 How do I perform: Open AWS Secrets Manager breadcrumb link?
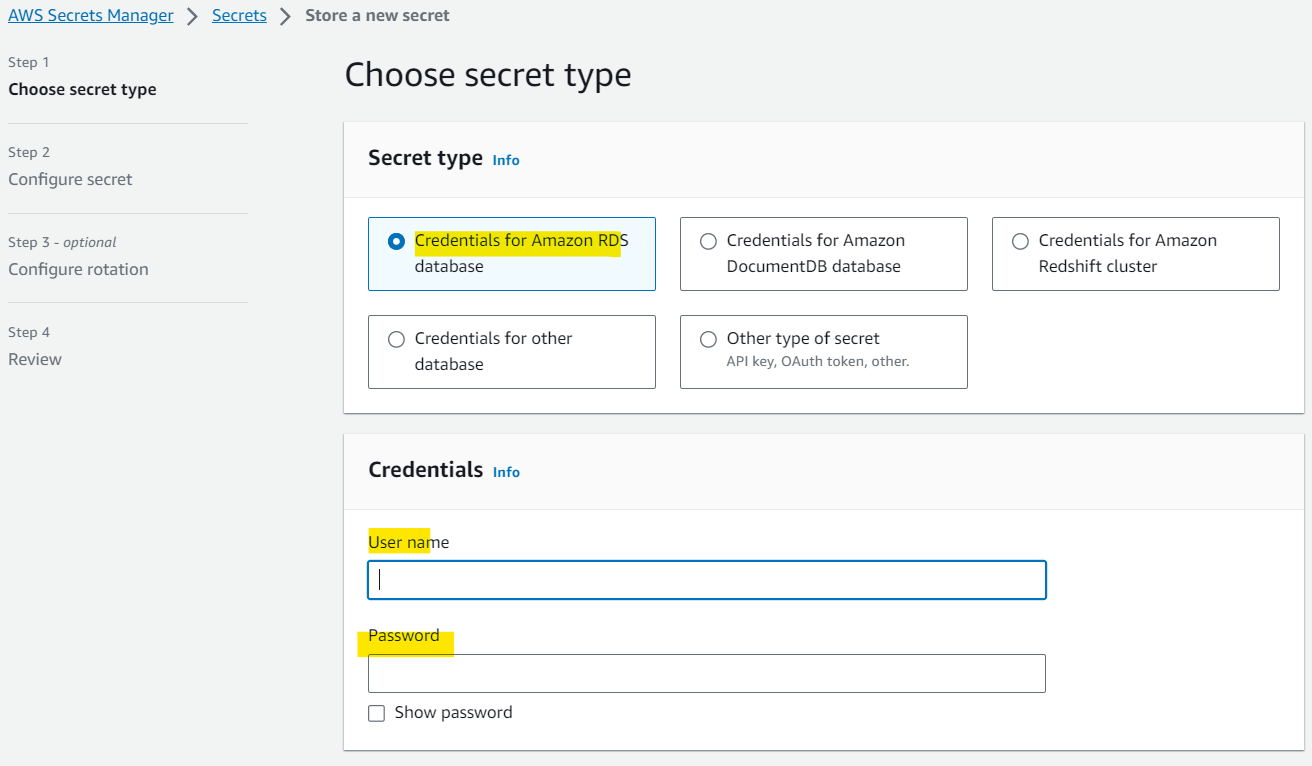91,16
